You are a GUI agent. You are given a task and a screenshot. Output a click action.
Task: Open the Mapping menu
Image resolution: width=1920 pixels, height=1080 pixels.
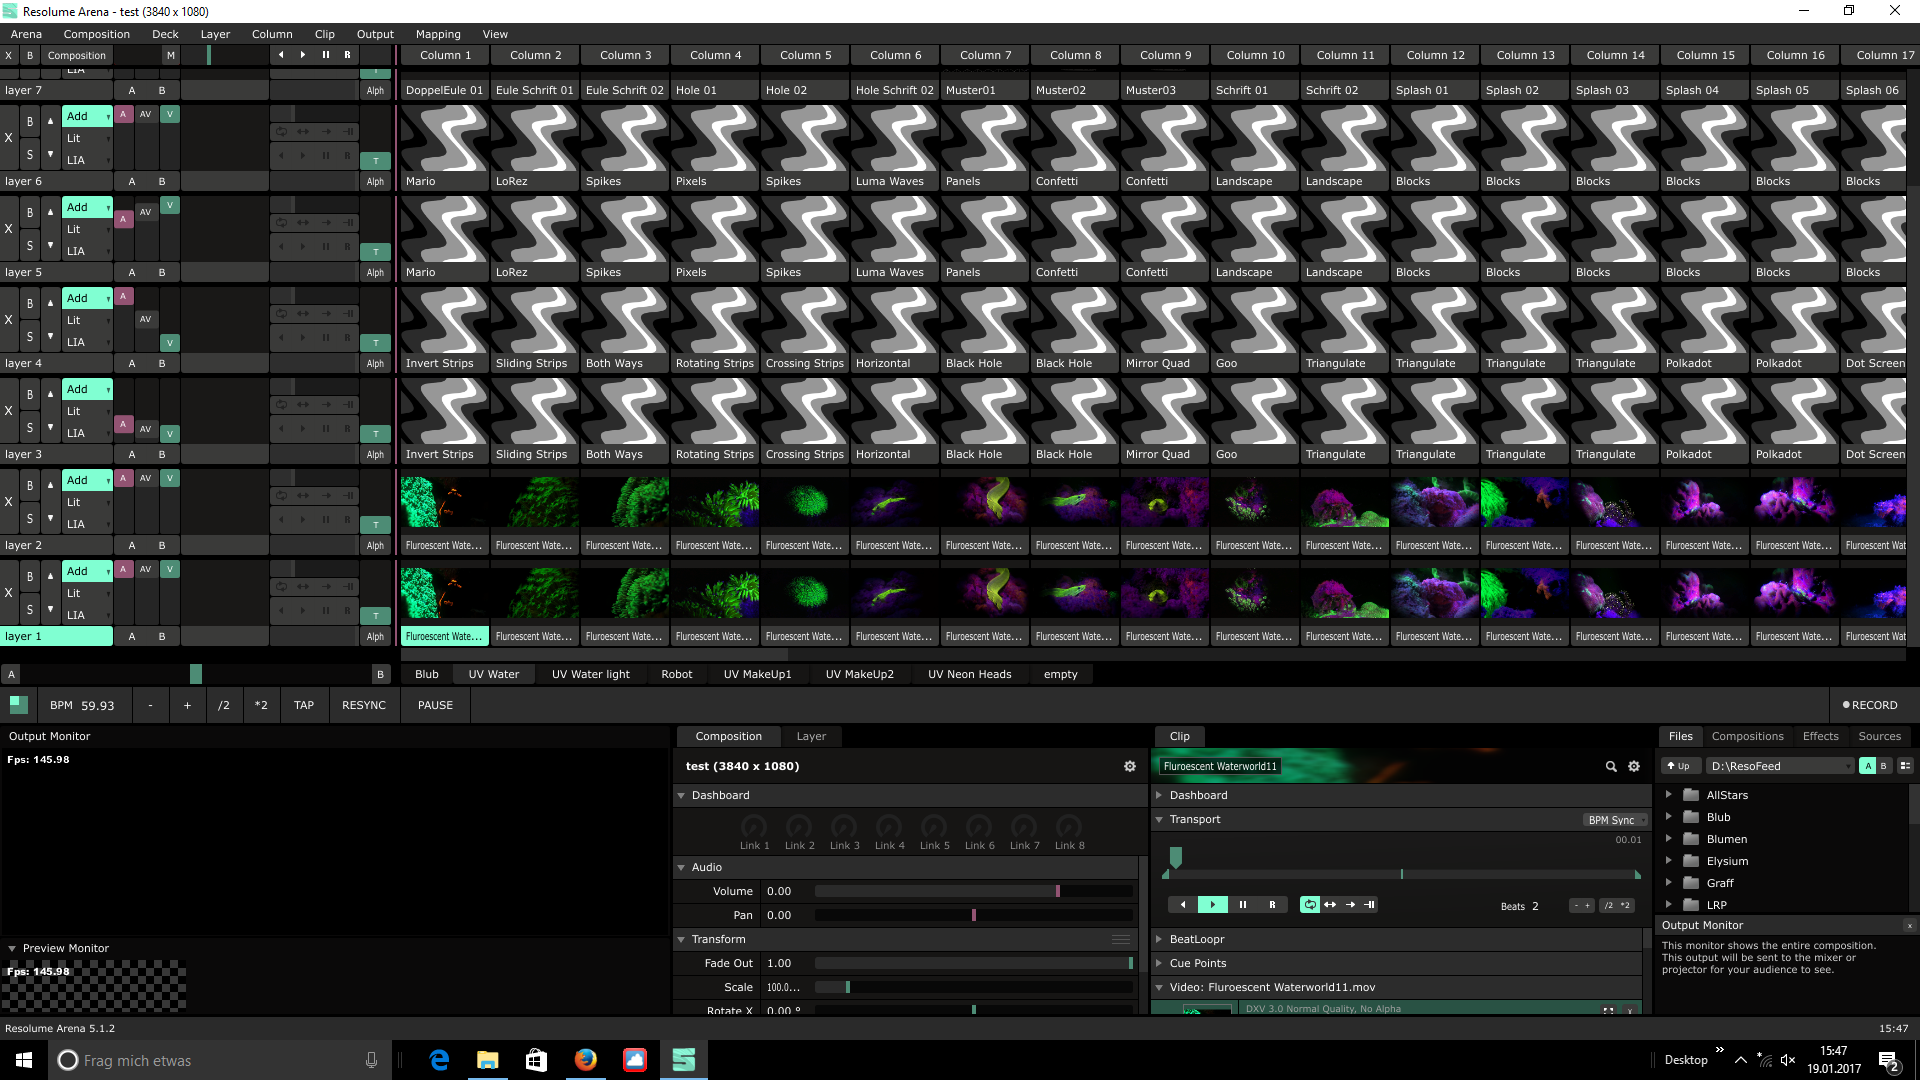438,34
